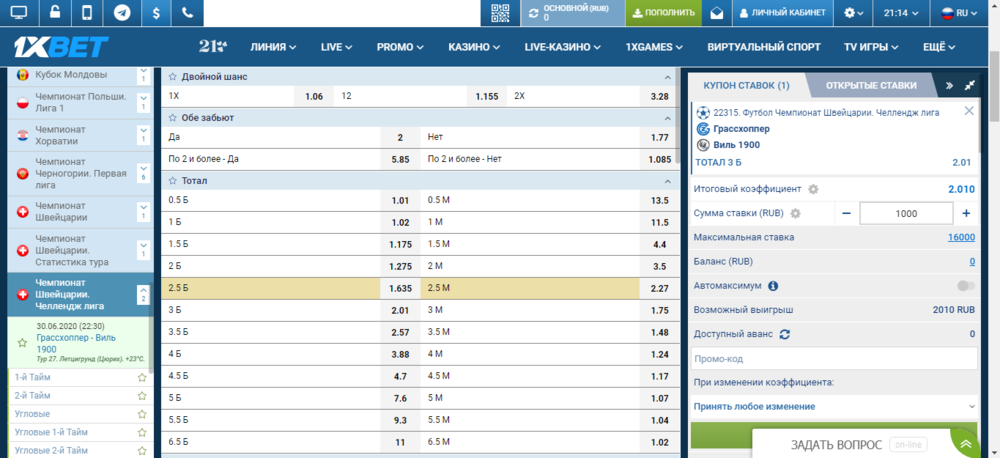This screenshot has height=458, width=1000.
Task: Click the double arrow next to Открытые ставки
Action: click(949, 85)
